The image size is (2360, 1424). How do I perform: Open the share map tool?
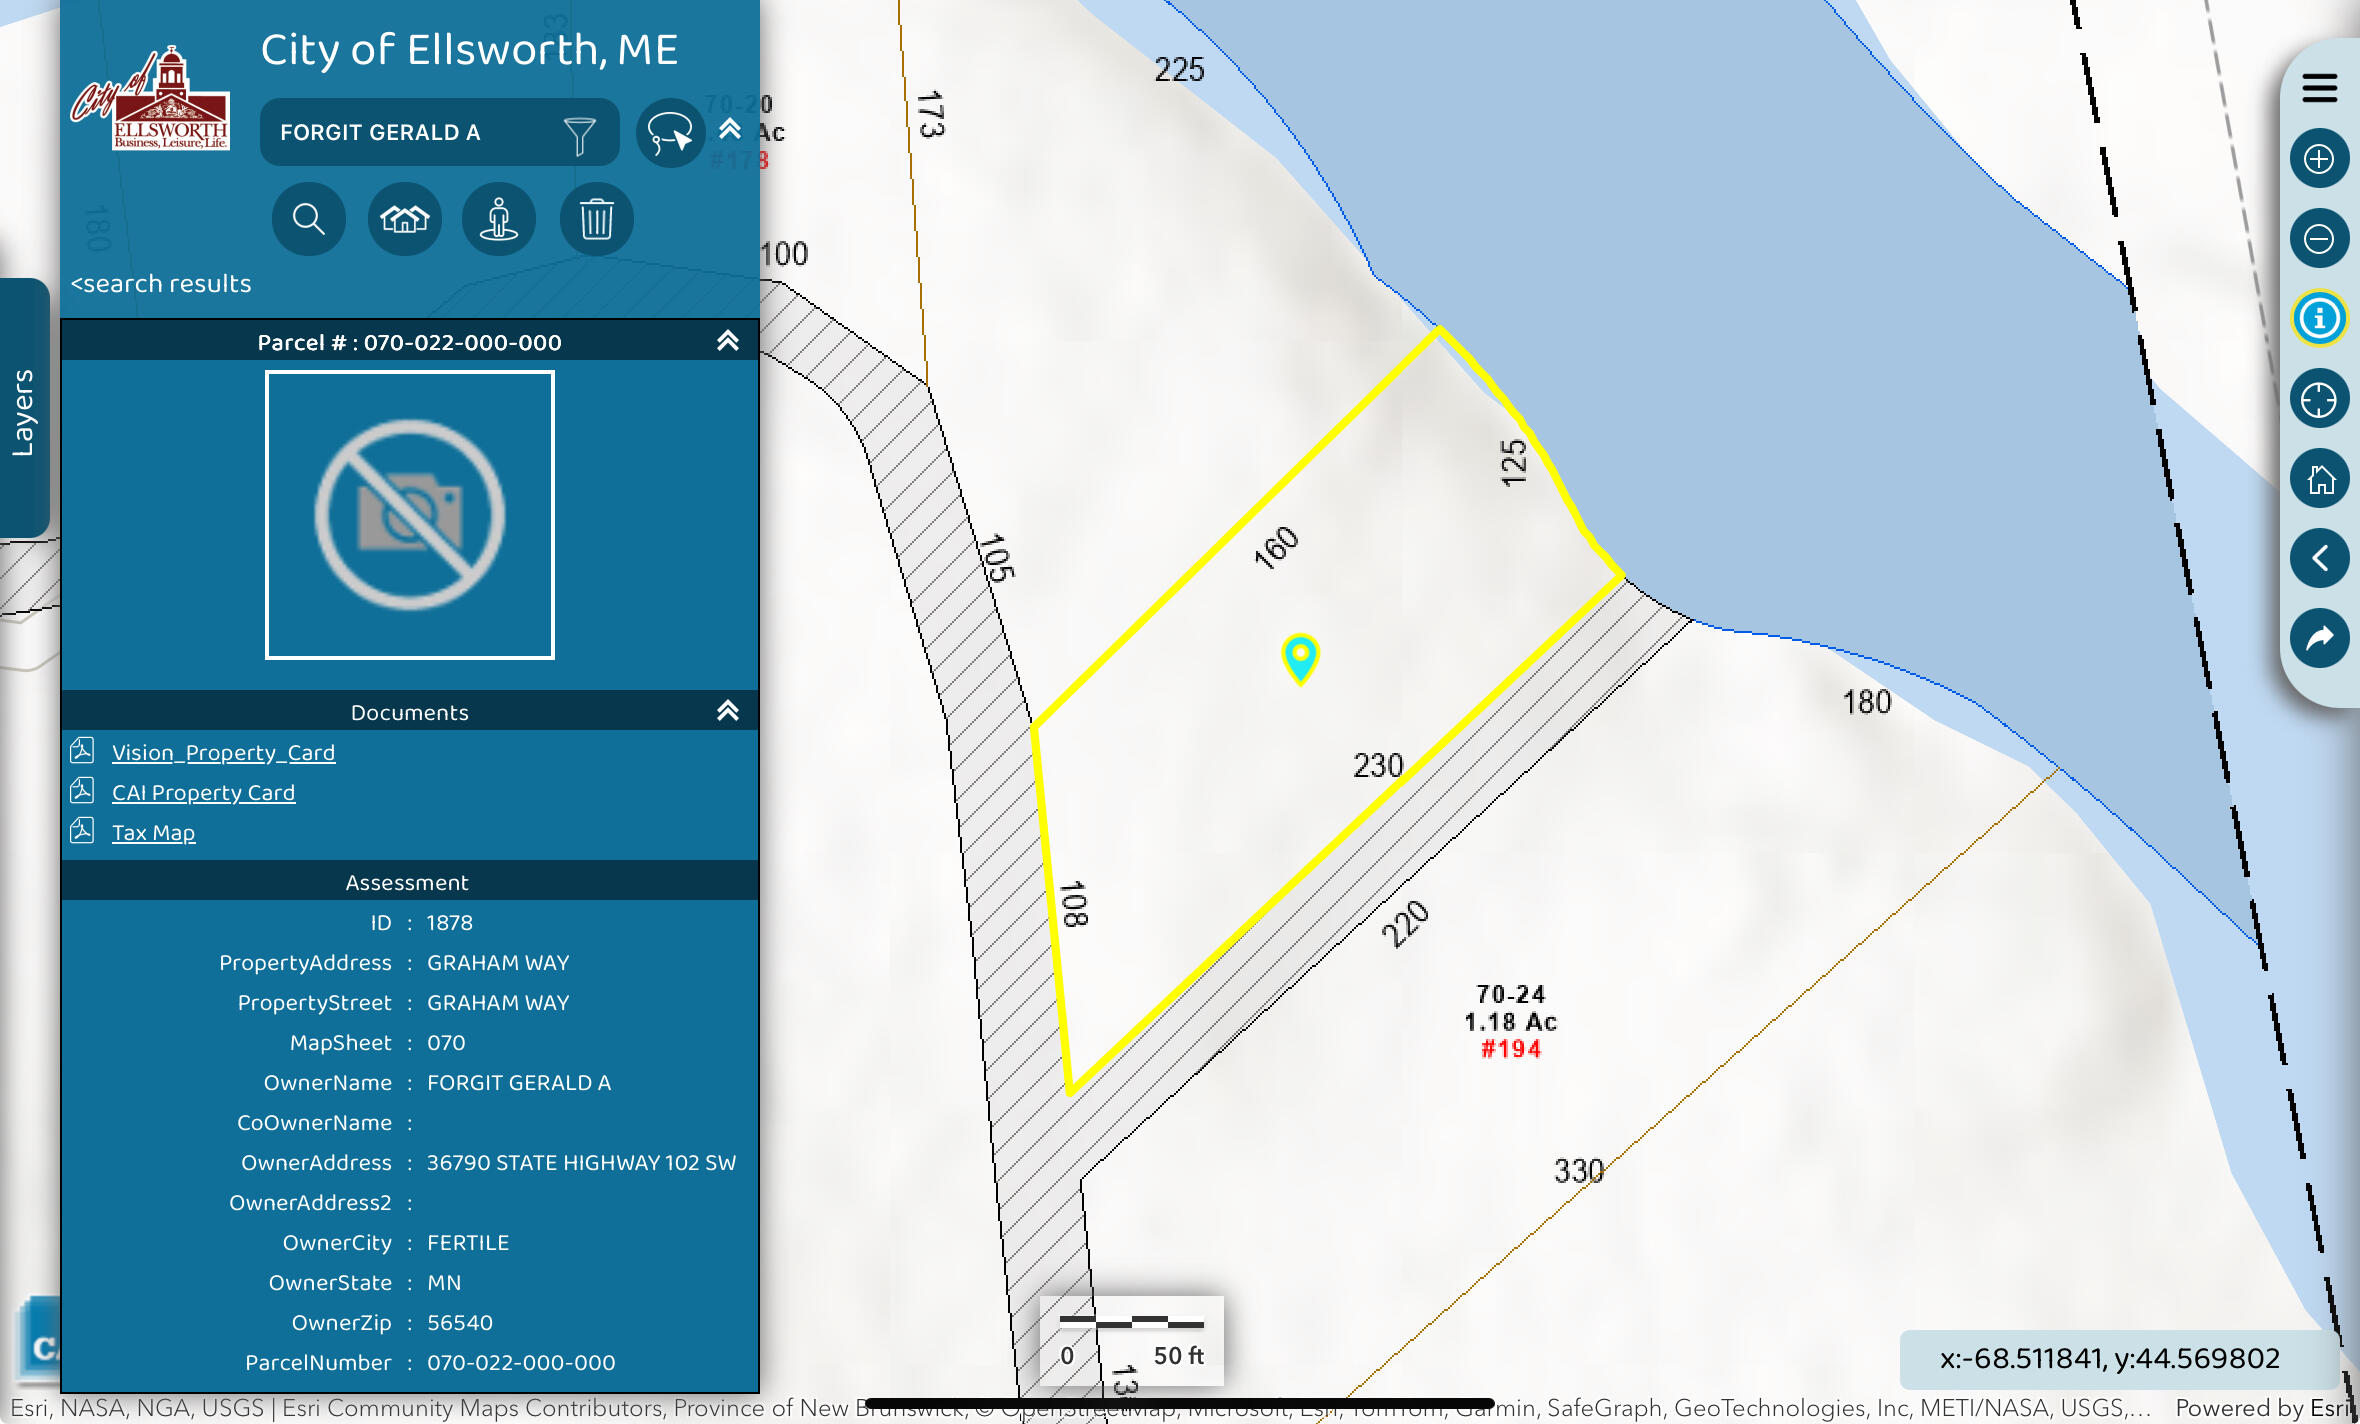(2320, 638)
